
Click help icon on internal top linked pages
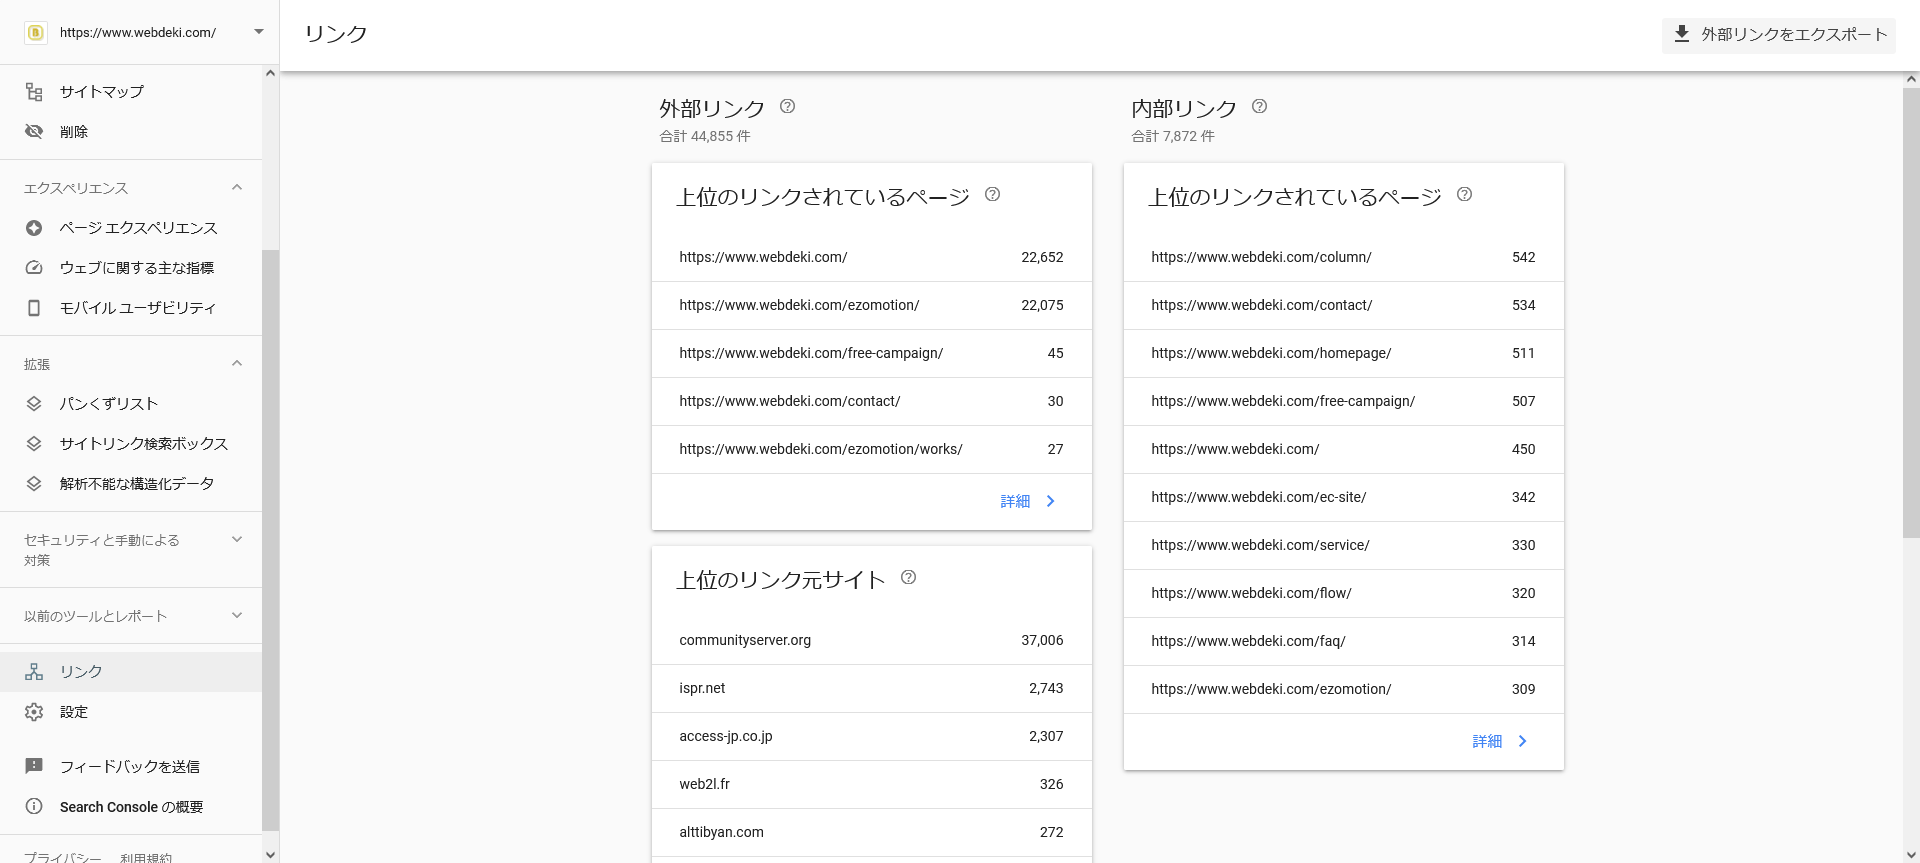click(1464, 194)
